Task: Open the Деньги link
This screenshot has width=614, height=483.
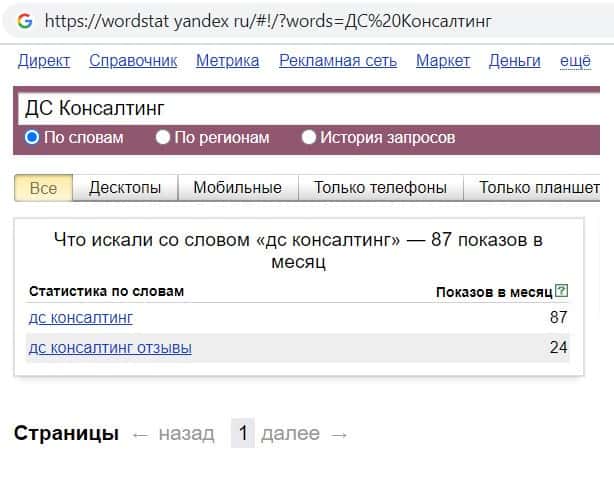Action: click(515, 61)
